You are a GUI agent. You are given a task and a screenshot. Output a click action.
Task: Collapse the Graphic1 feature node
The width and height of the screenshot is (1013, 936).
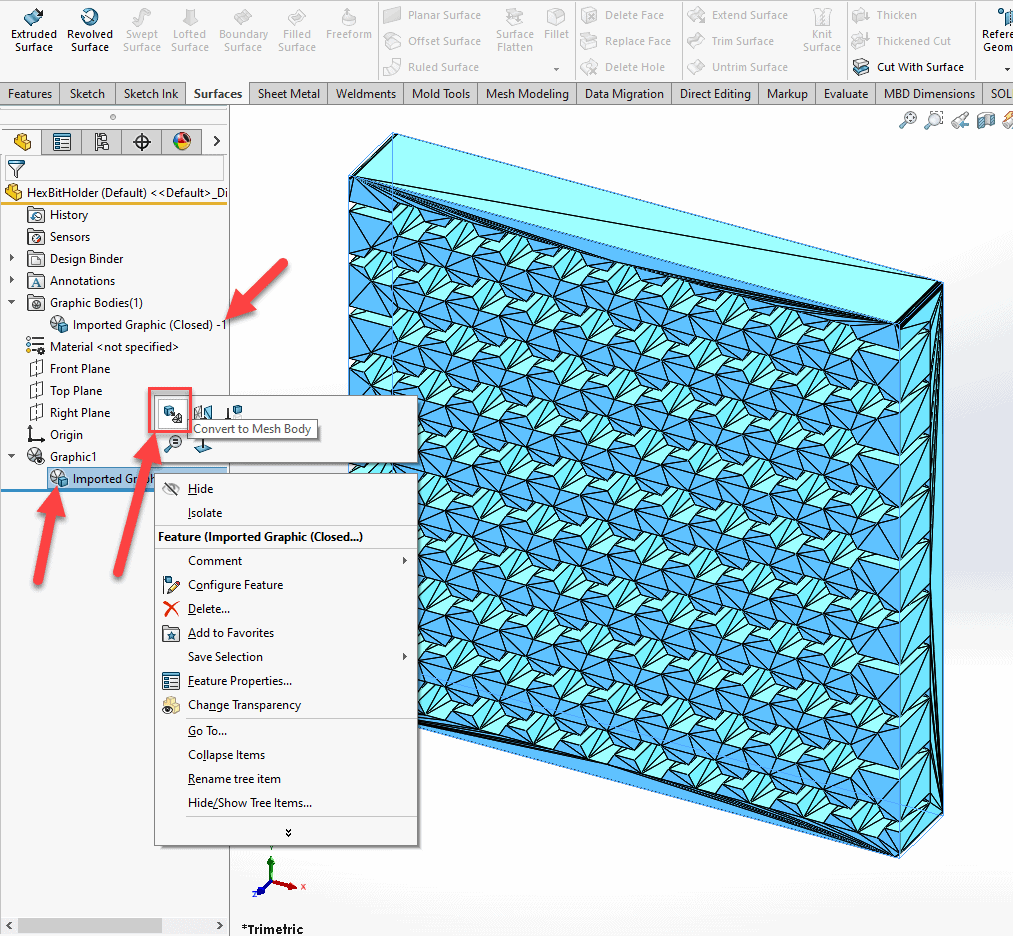pos(12,456)
